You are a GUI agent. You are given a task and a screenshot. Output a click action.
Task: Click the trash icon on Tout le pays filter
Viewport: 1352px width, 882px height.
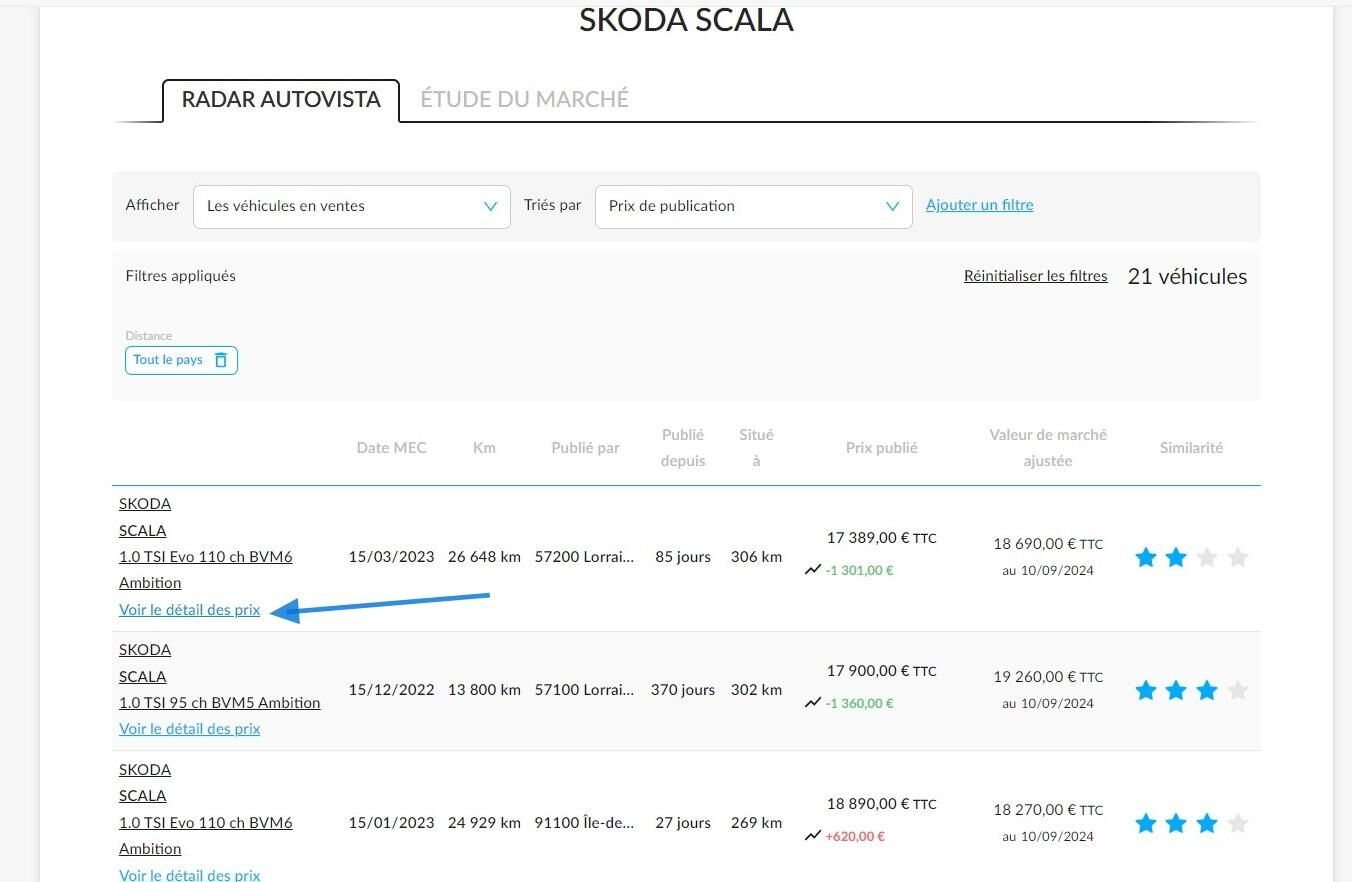point(221,360)
